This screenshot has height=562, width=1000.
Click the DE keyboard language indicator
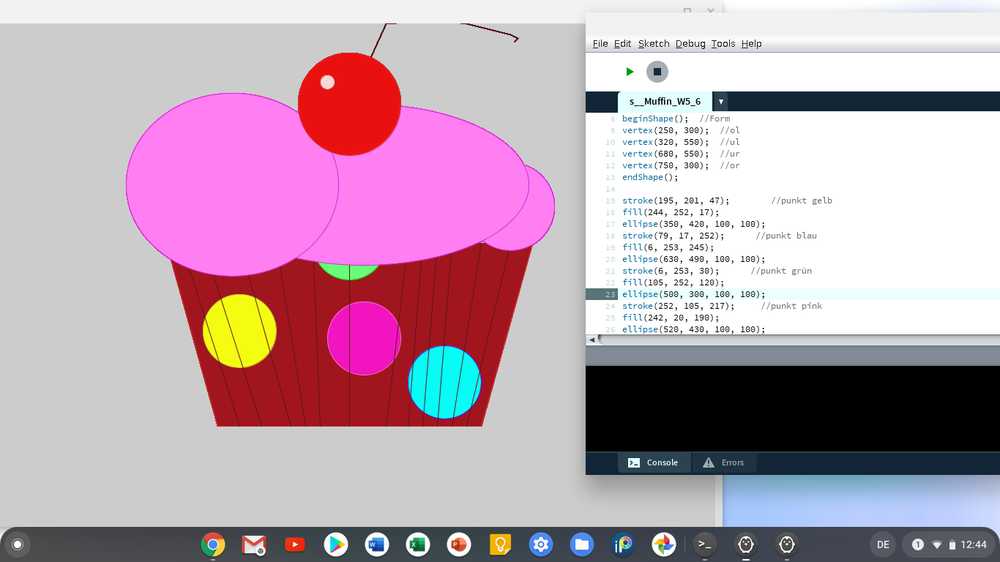(x=883, y=545)
